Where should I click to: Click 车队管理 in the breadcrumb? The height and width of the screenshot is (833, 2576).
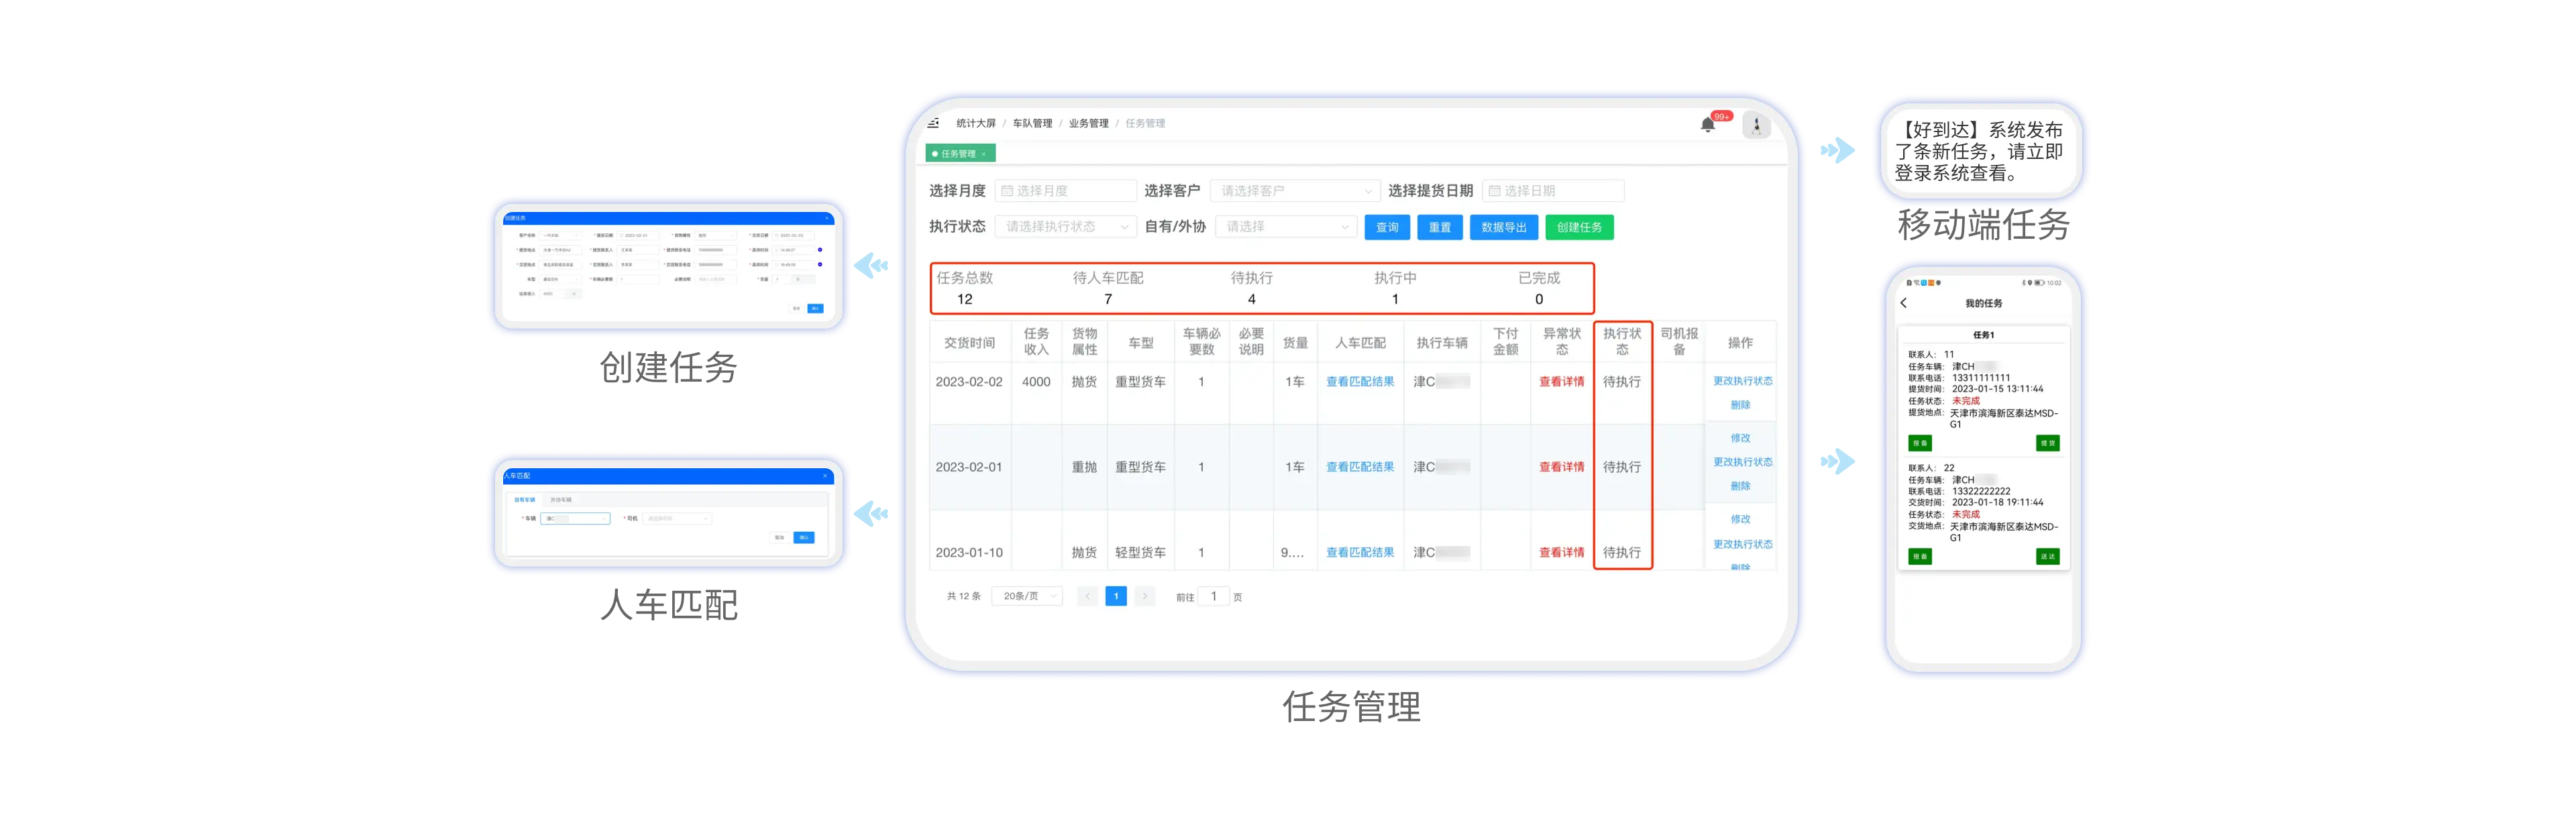pos(1032,123)
